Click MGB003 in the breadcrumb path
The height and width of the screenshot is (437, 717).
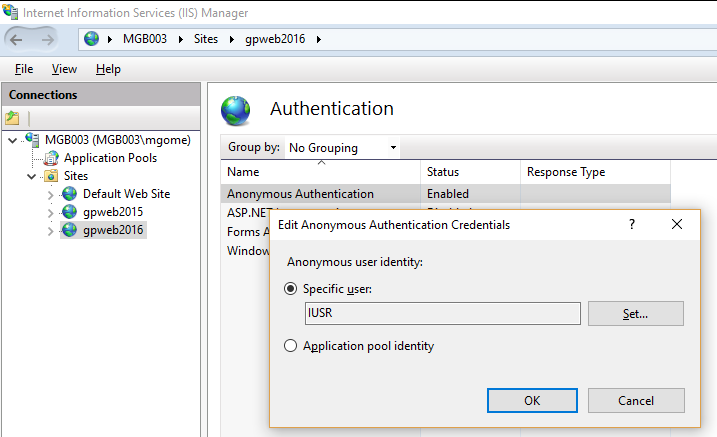[145, 39]
